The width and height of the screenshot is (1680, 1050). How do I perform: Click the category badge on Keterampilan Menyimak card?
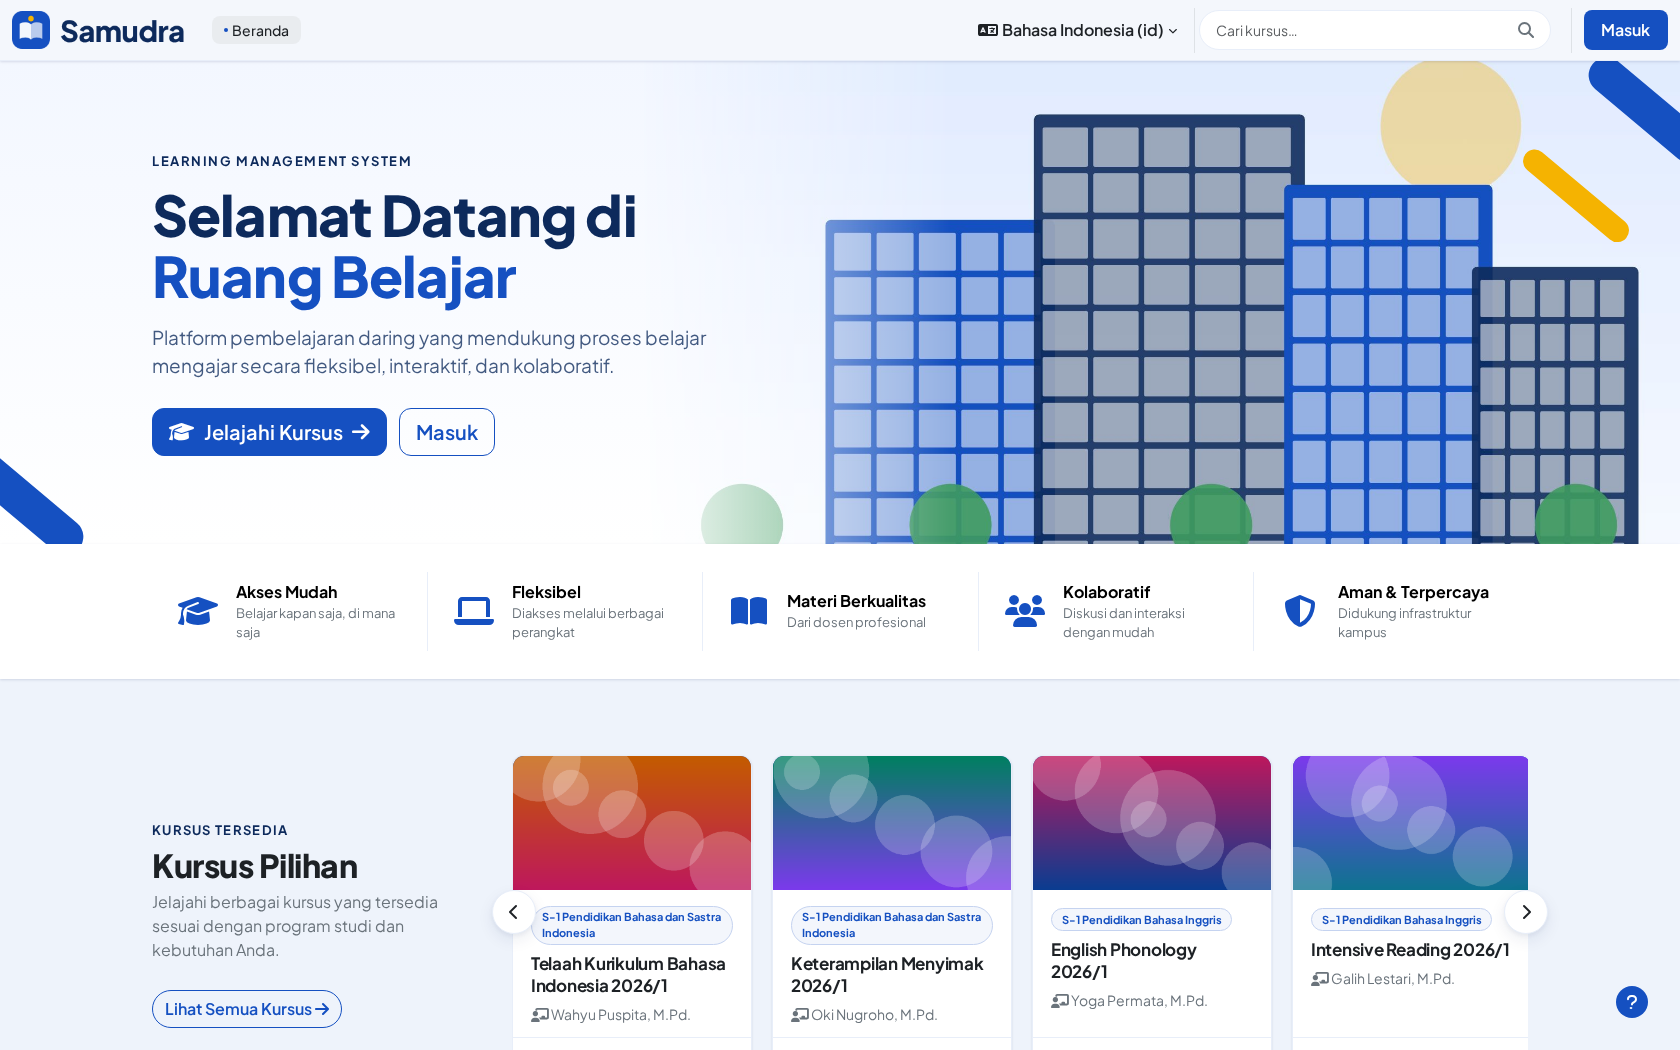pos(892,925)
